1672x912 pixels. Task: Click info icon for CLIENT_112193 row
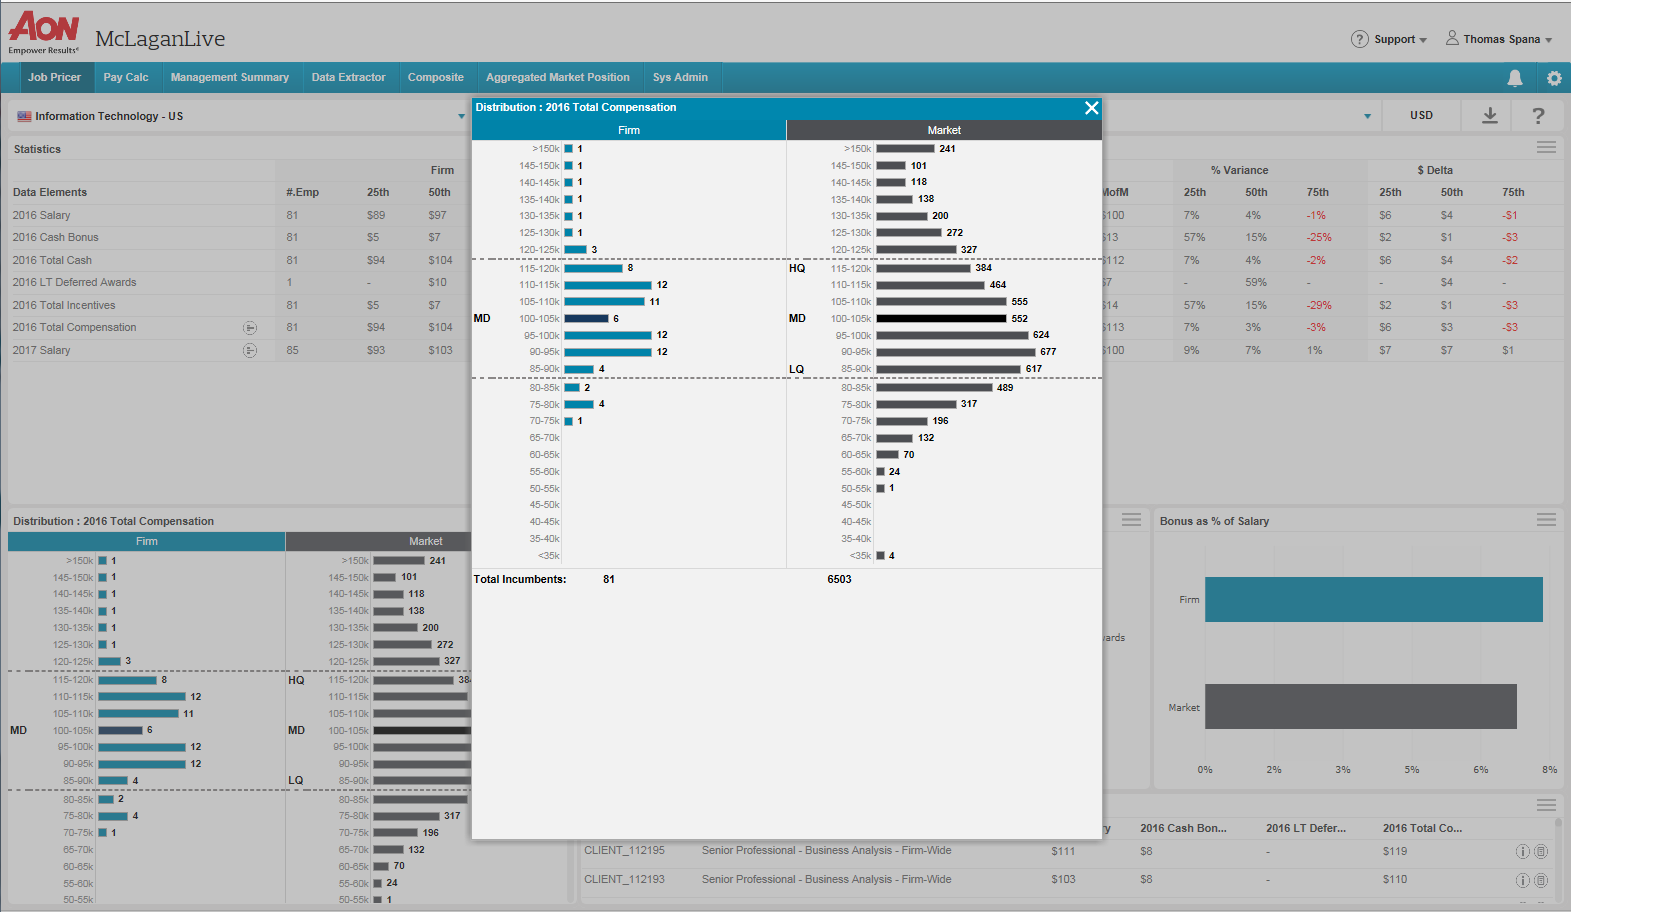click(x=1523, y=881)
